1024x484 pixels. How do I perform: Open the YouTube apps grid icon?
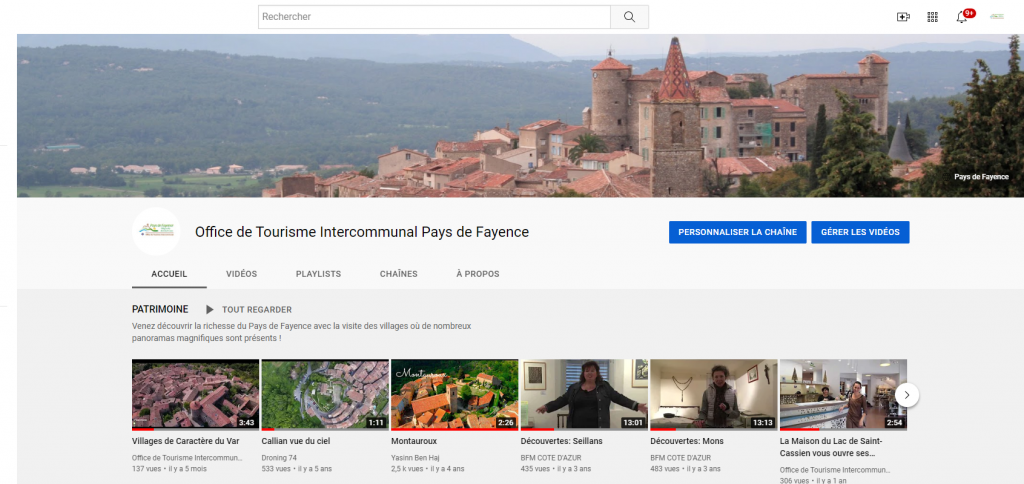pos(932,17)
